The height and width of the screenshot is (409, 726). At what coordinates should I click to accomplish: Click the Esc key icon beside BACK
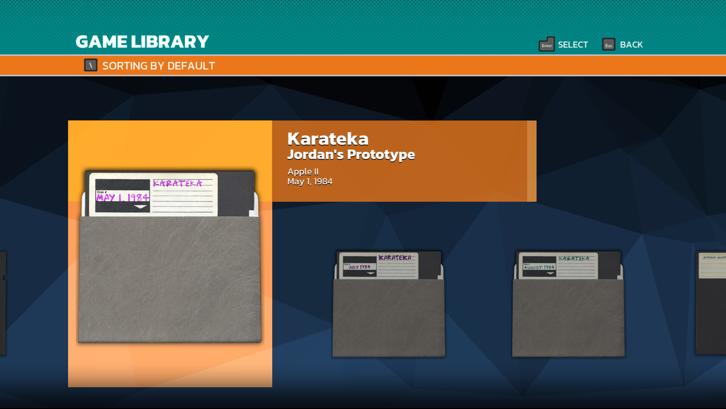(608, 44)
